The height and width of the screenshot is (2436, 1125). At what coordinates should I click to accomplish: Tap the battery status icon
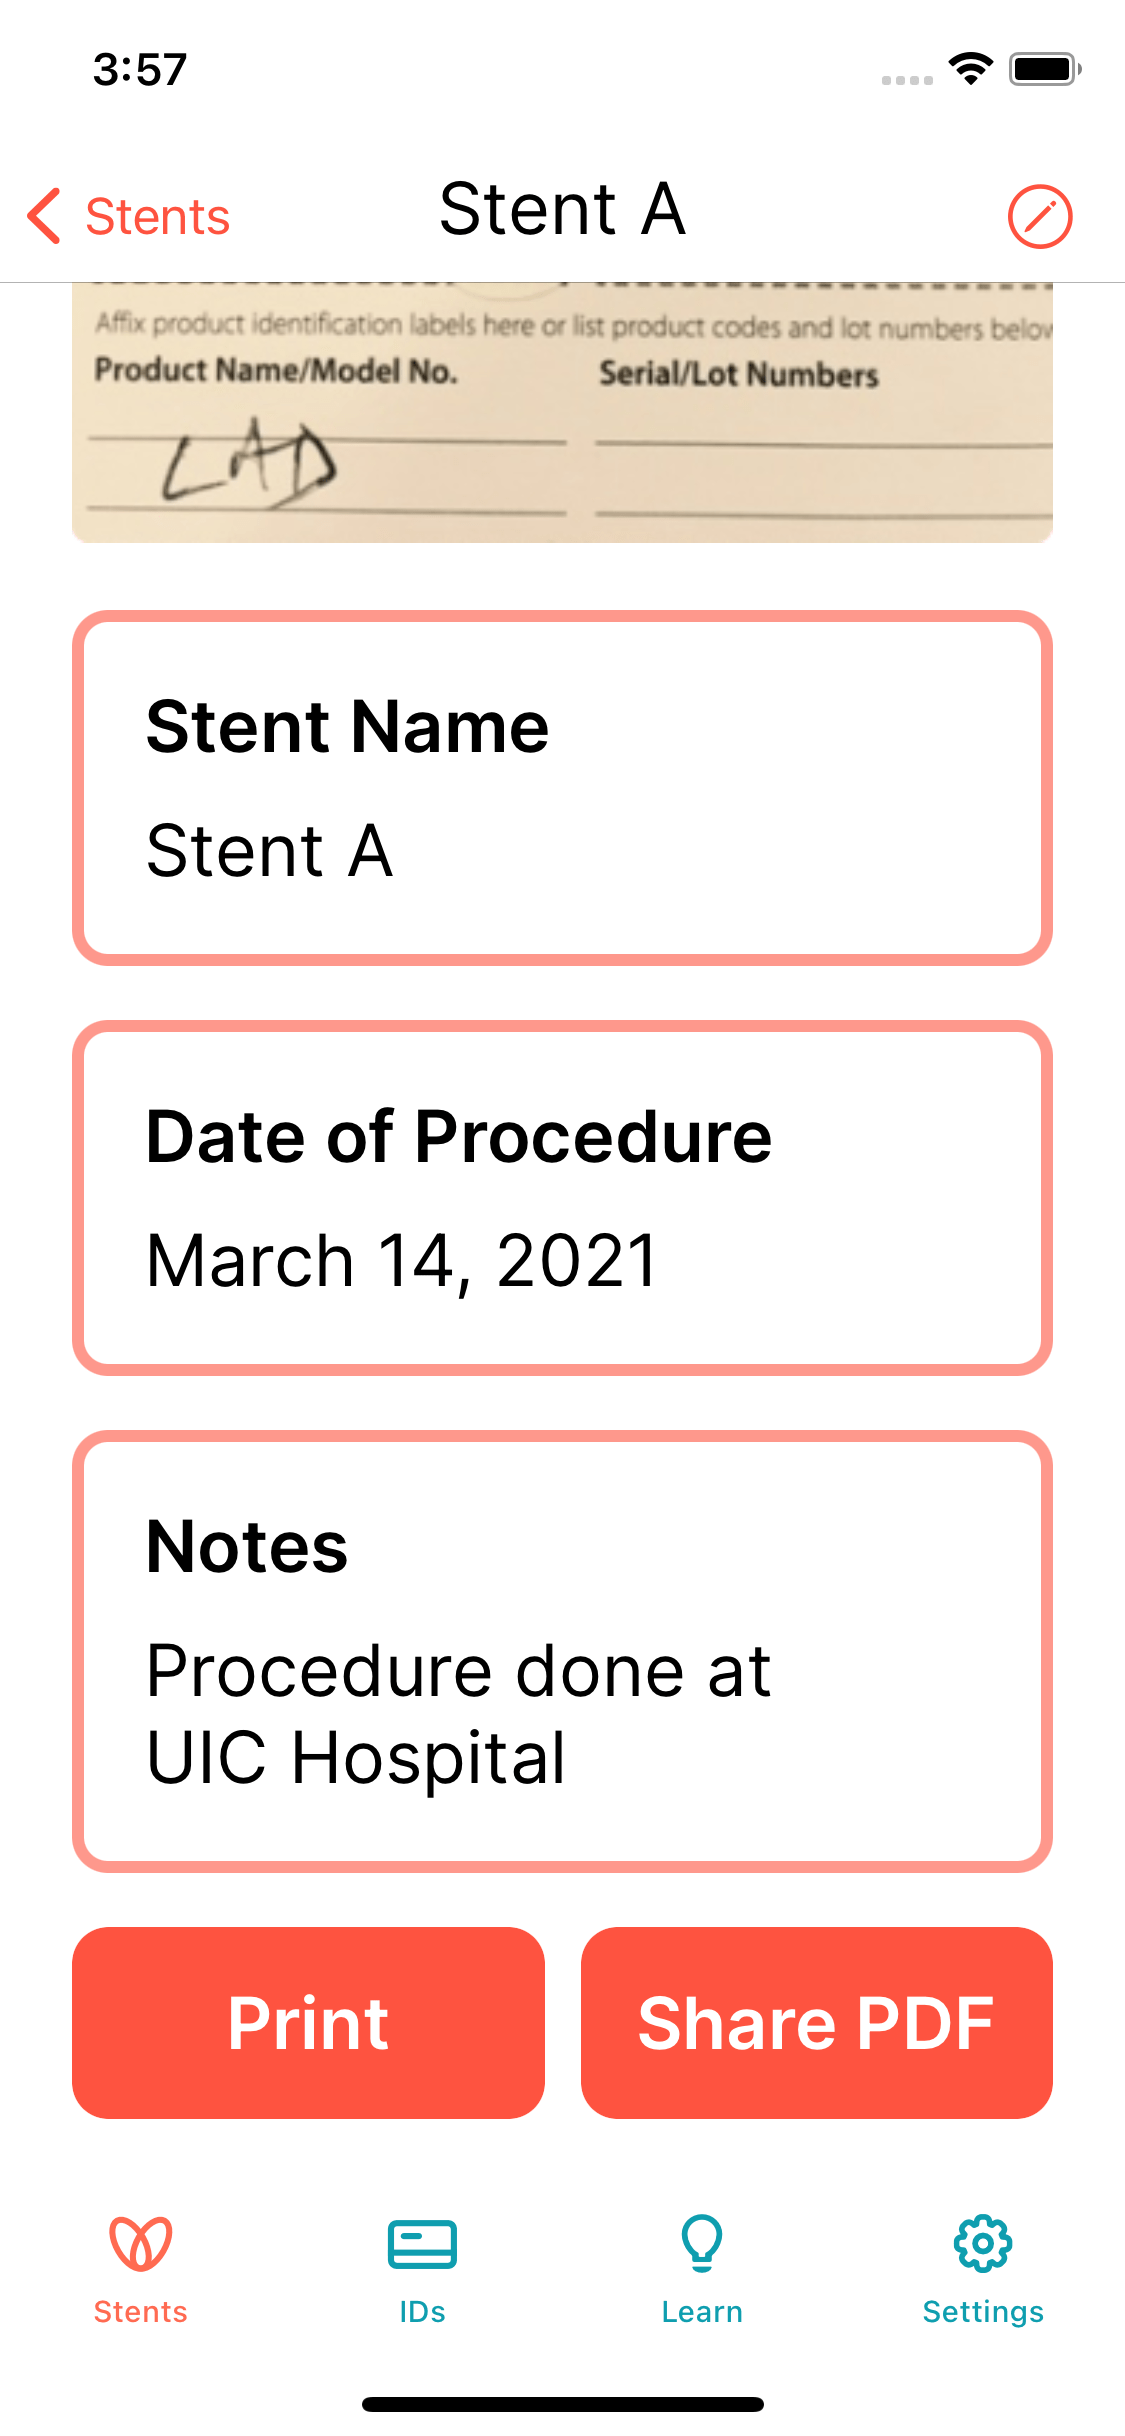tap(1045, 69)
